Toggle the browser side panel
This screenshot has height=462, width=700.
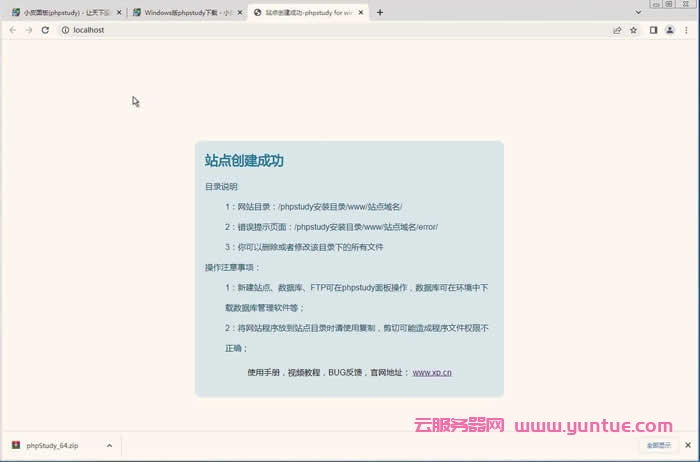653,30
